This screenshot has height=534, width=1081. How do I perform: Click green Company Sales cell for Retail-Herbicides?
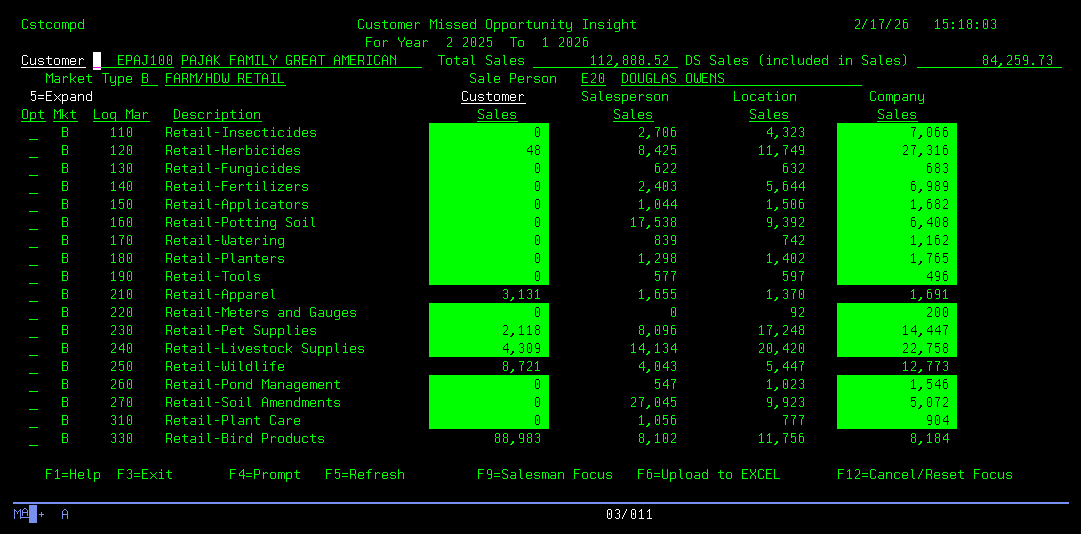[x=896, y=151]
